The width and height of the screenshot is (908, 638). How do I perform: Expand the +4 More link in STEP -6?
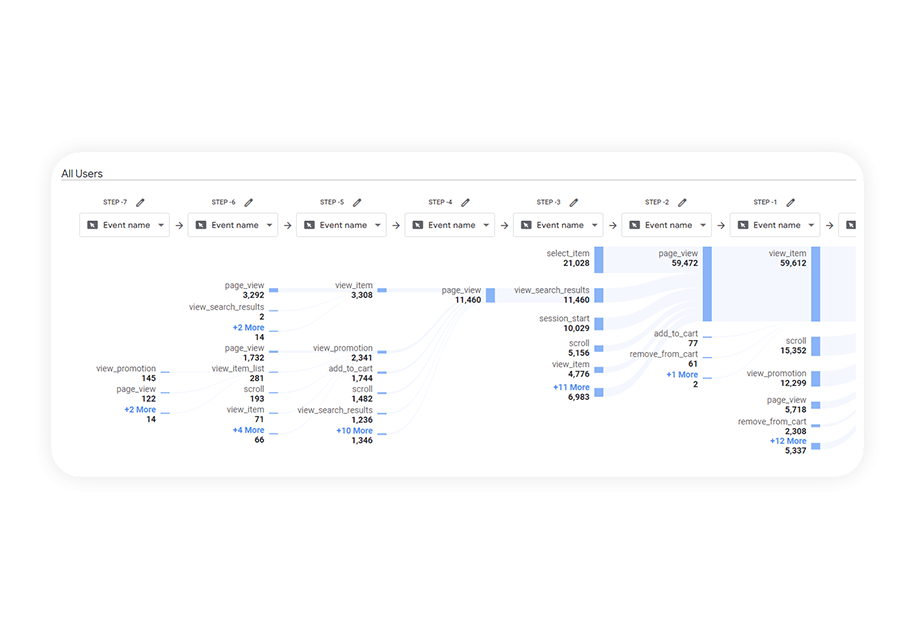(248, 430)
